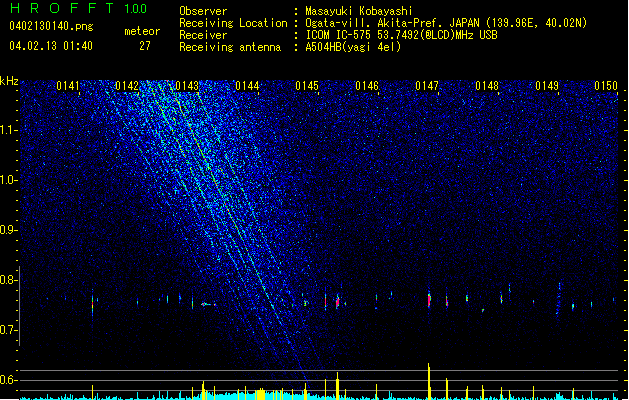Click the ICOM IC-575 receiver value
Viewport: 629px width, 400px height.
point(401,35)
